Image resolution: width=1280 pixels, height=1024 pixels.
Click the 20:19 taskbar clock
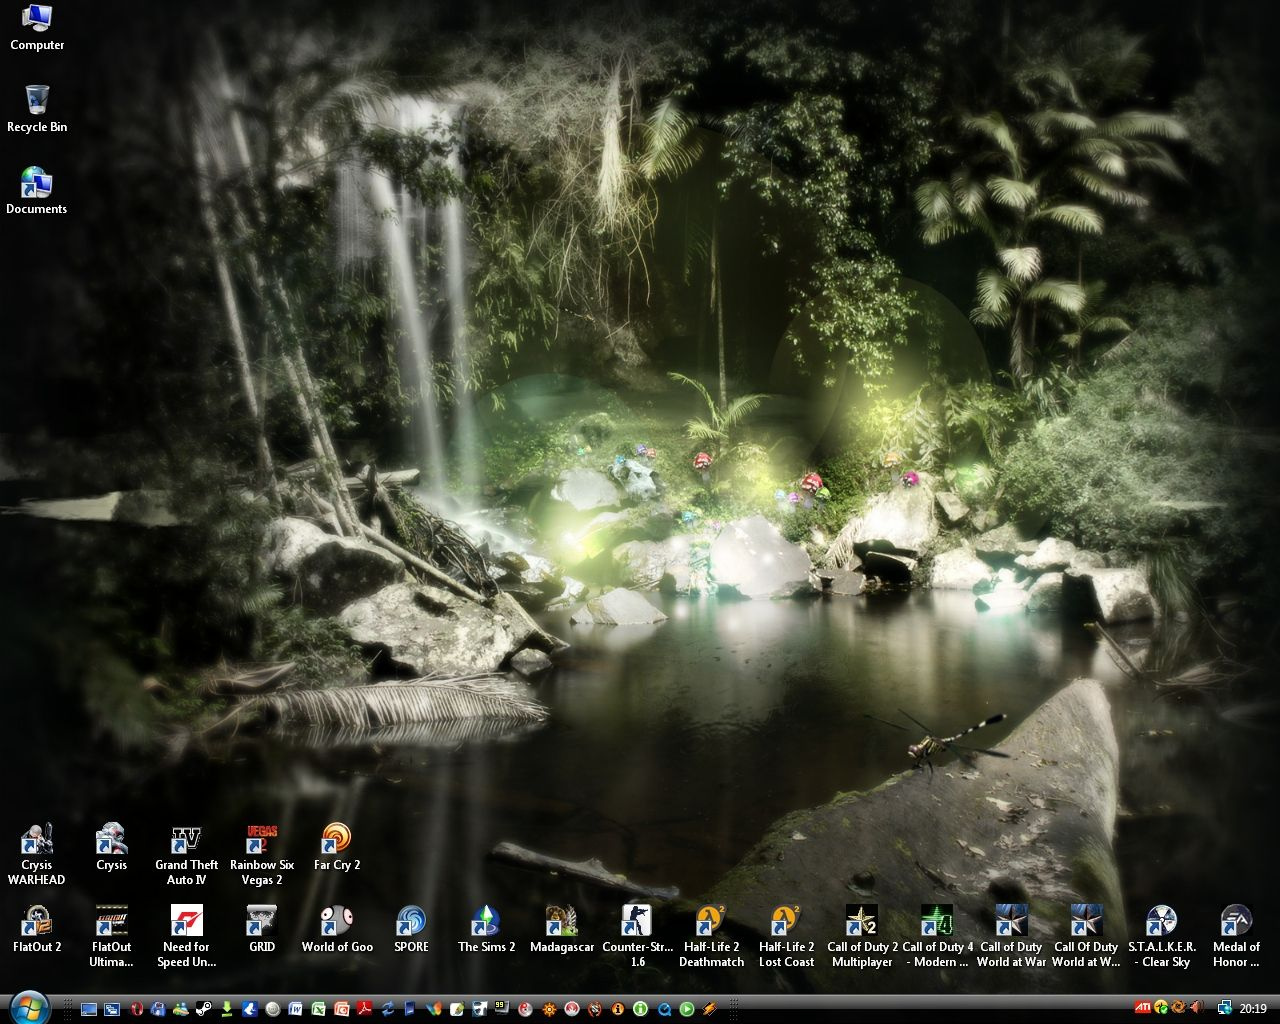(x=1253, y=1009)
